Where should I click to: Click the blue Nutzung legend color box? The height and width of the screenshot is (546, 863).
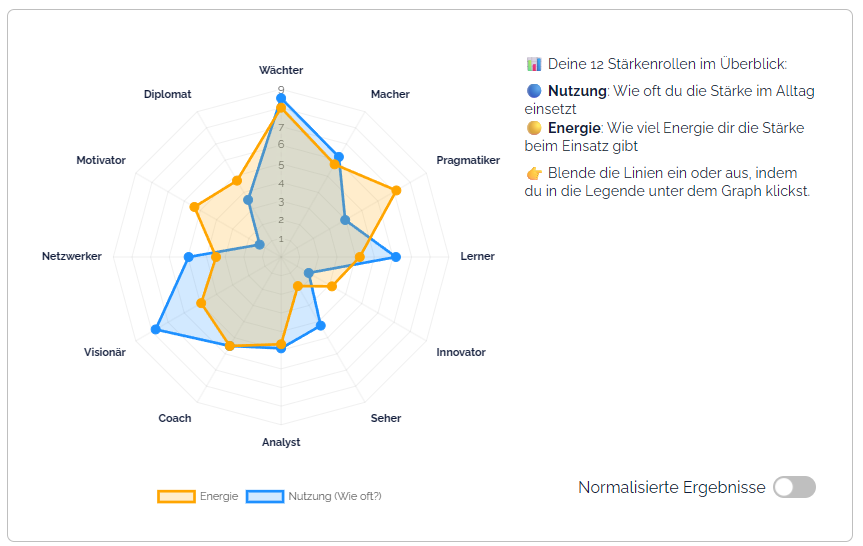point(265,496)
